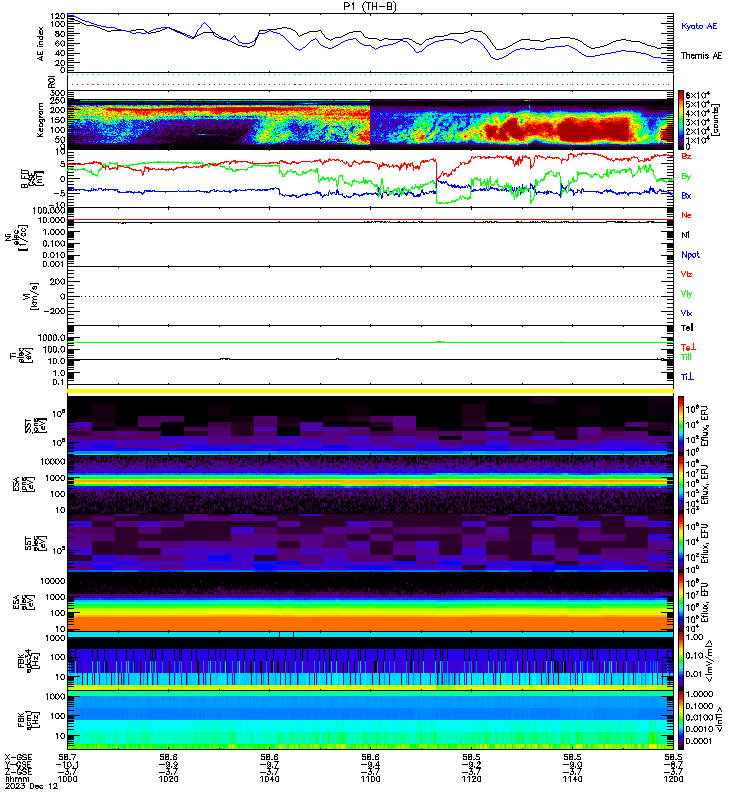This screenshot has width=750, height=800.
Task: Click the bottom nT spectrogram color bar
Action: [681, 720]
